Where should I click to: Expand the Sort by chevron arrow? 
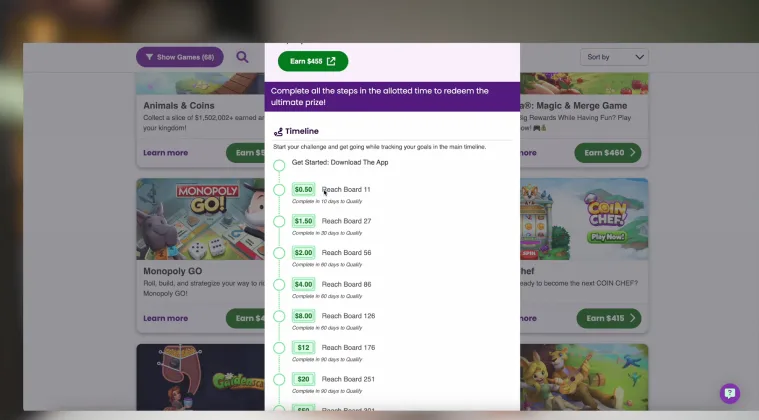pyautogui.click(x=639, y=57)
